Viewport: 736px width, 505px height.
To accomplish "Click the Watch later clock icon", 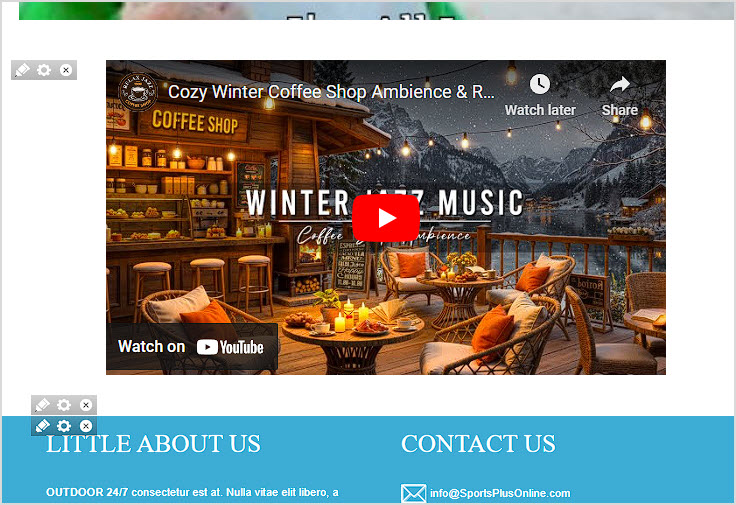I will point(540,84).
